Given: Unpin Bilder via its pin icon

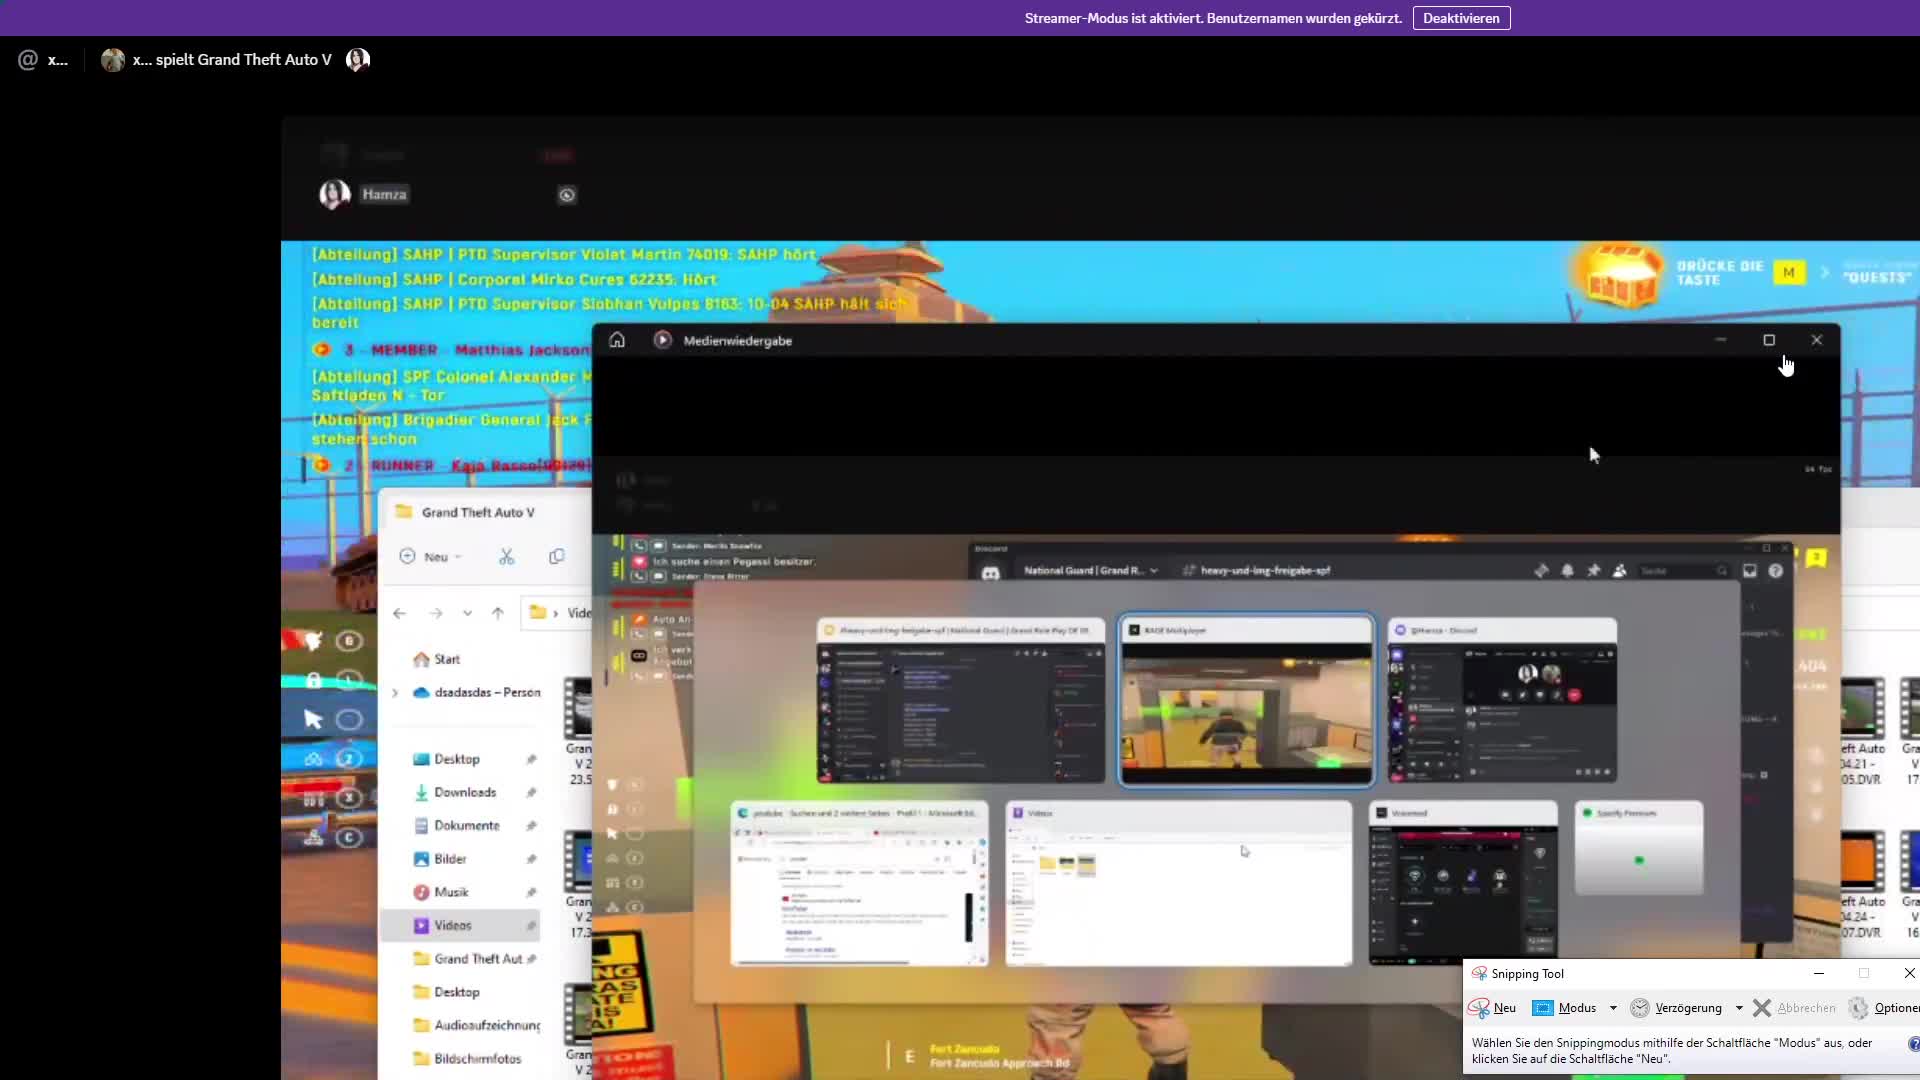Looking at the screenshot, I should point(531,859).
